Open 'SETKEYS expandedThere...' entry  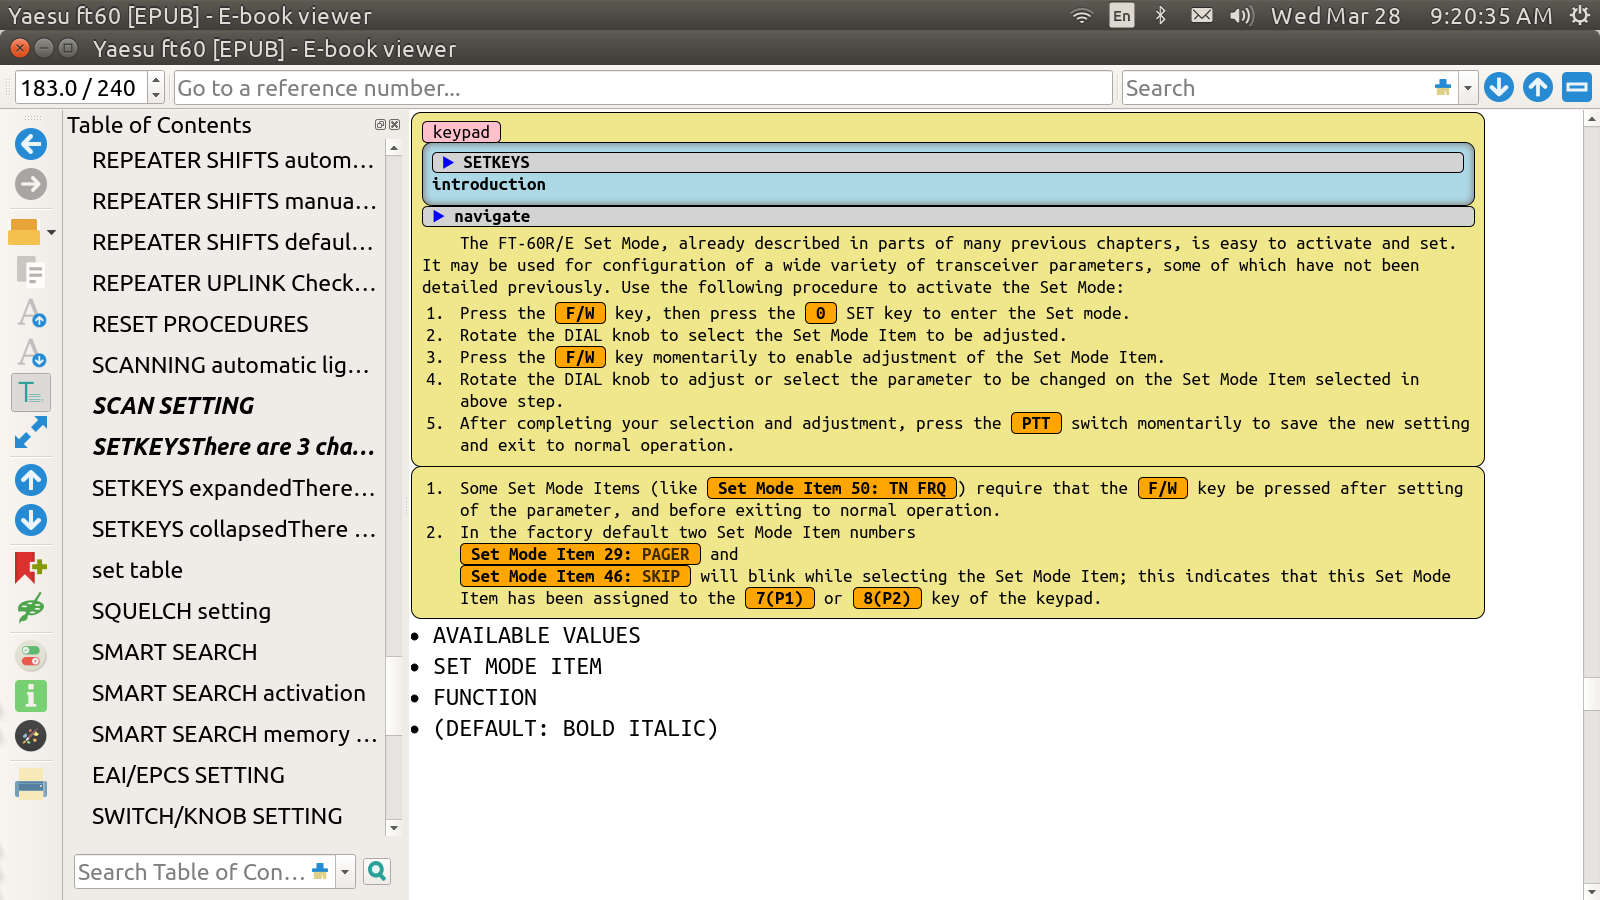point(234,488)
